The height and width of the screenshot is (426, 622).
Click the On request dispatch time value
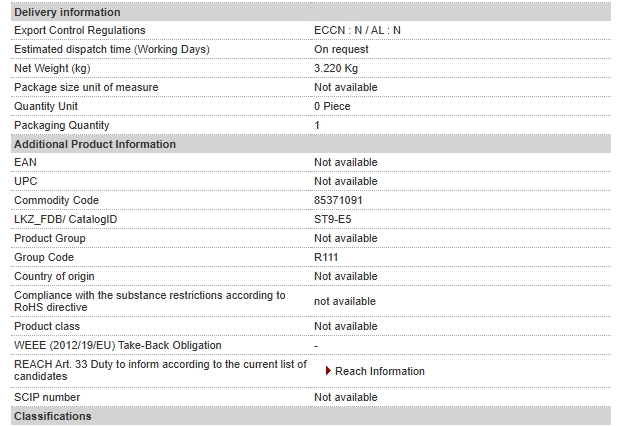pos(341,50)
